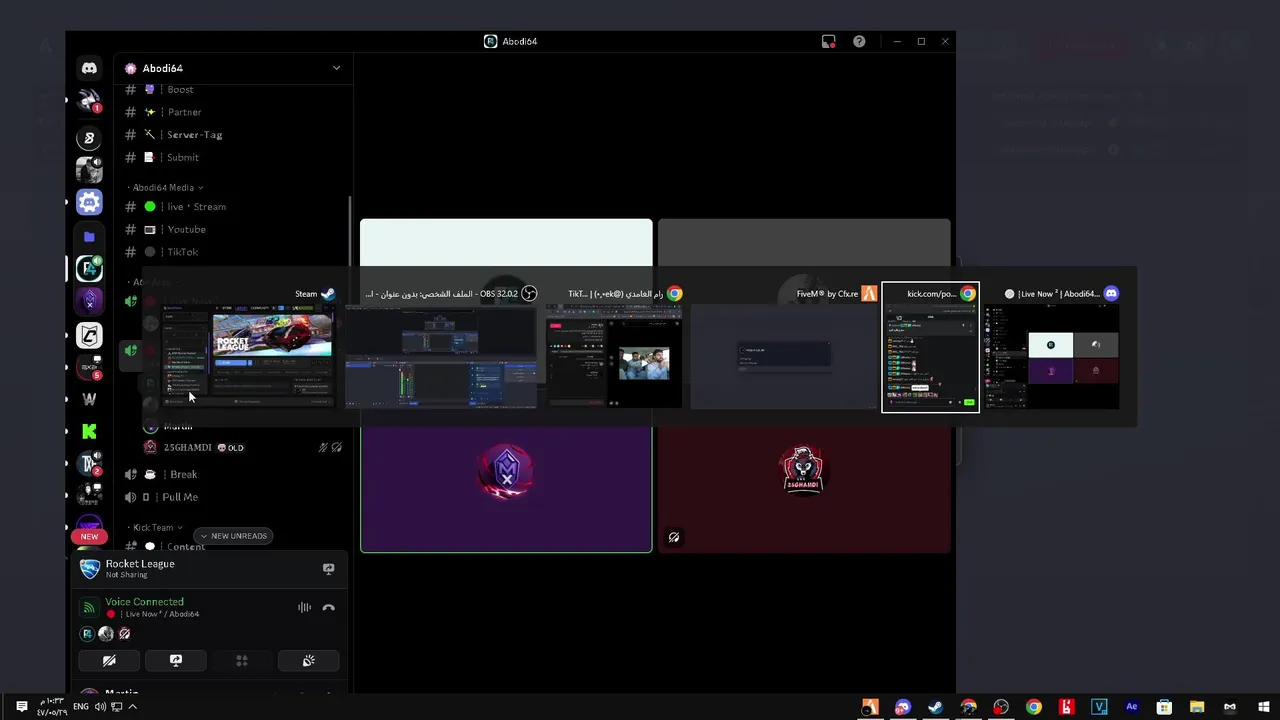This screenshot has width=1280, height=720.
Task: Click the Windows Start button
Action: coord(1263,707)
